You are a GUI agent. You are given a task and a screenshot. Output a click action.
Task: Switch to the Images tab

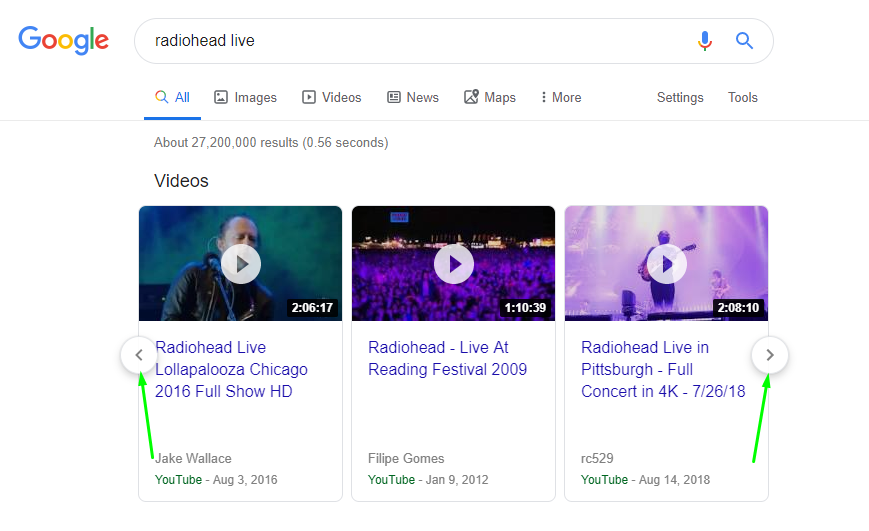pyautogui.click(x=246, y=98)
